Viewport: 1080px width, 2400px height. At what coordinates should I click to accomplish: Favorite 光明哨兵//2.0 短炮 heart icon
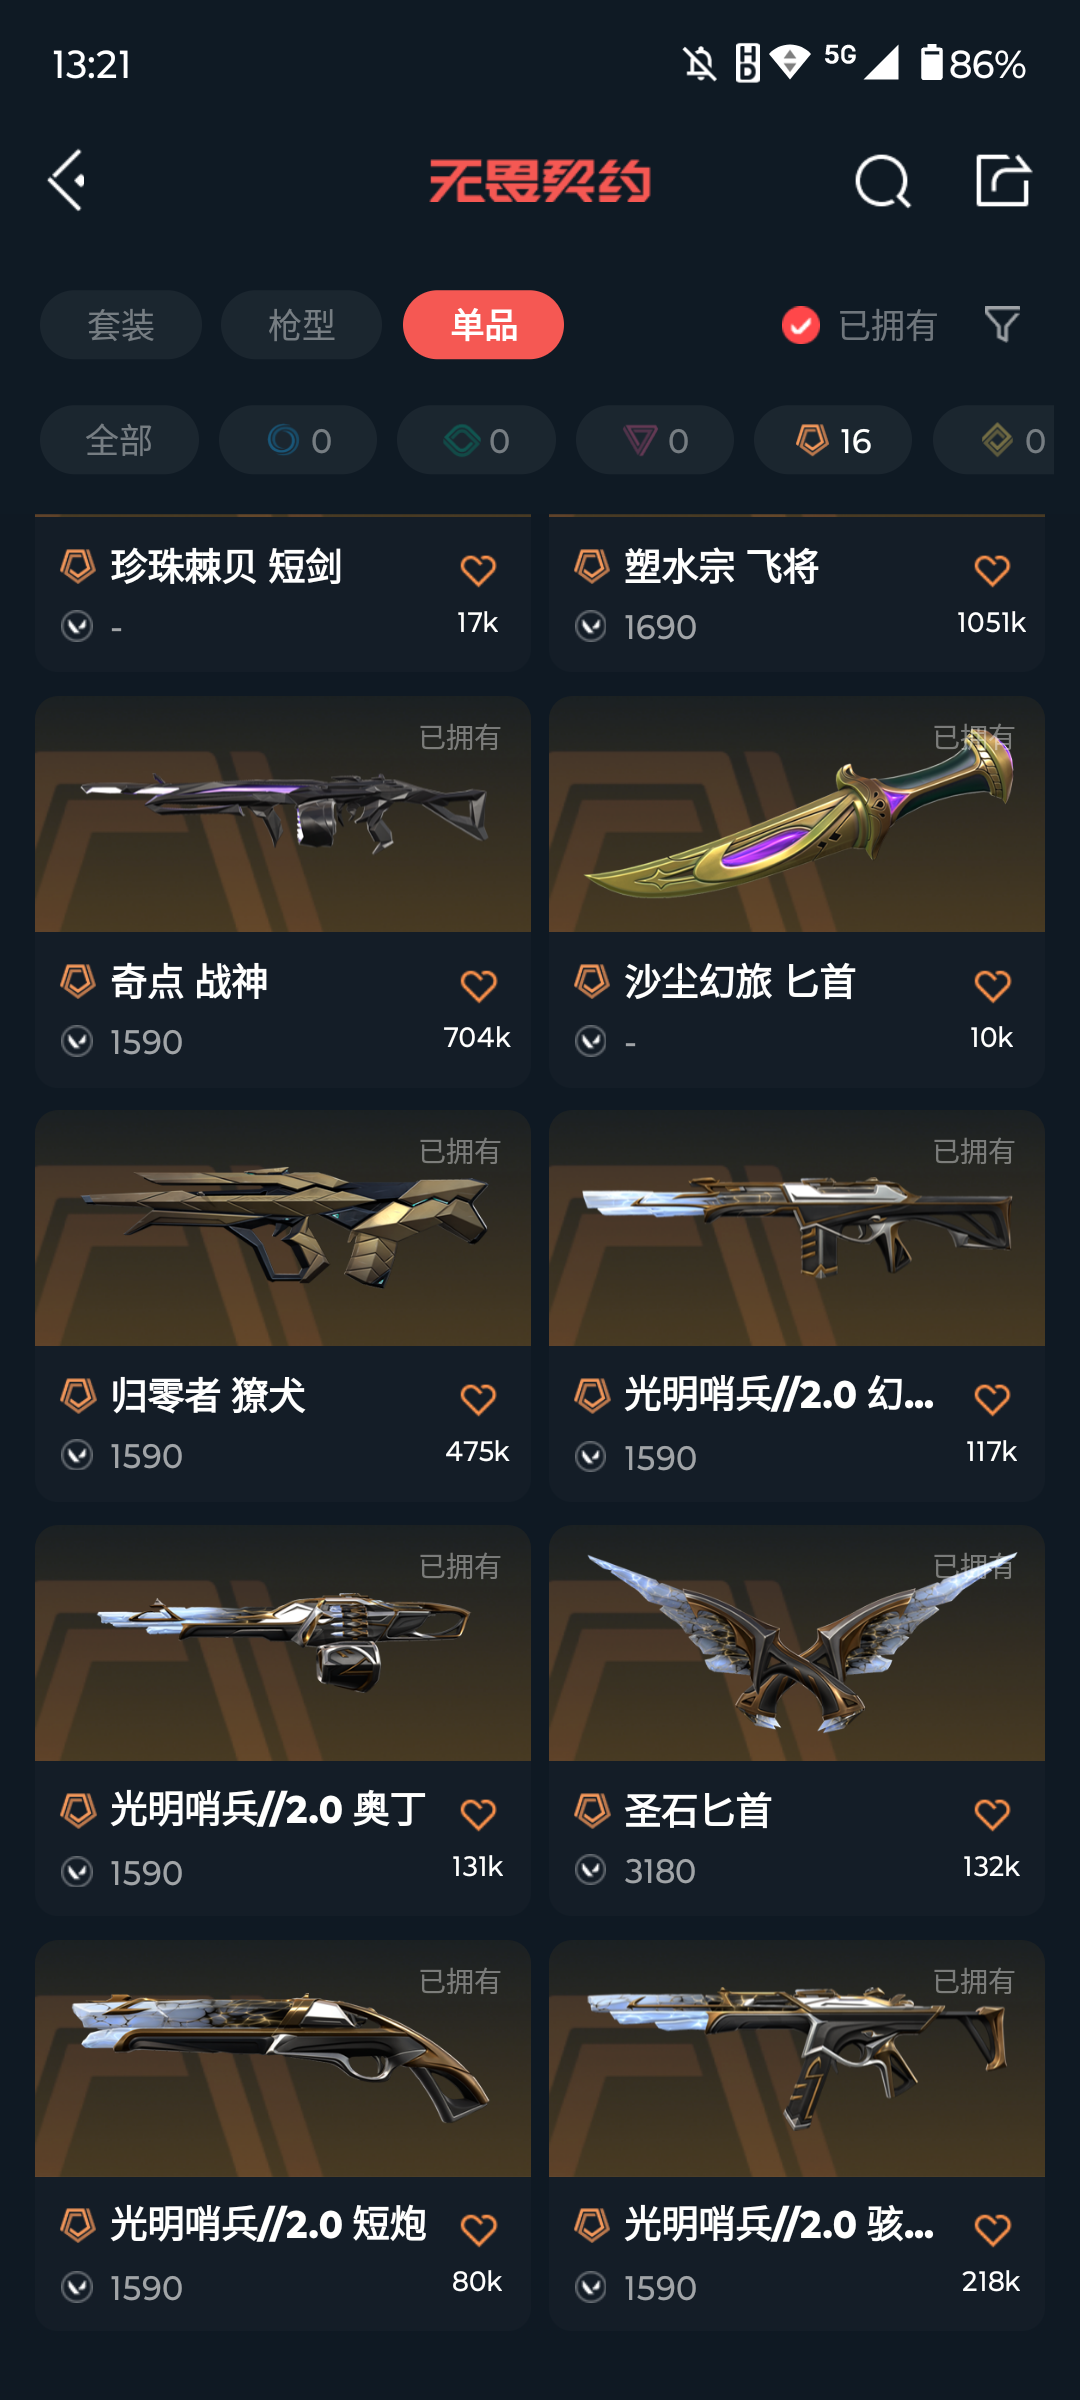click(478, 2230)
